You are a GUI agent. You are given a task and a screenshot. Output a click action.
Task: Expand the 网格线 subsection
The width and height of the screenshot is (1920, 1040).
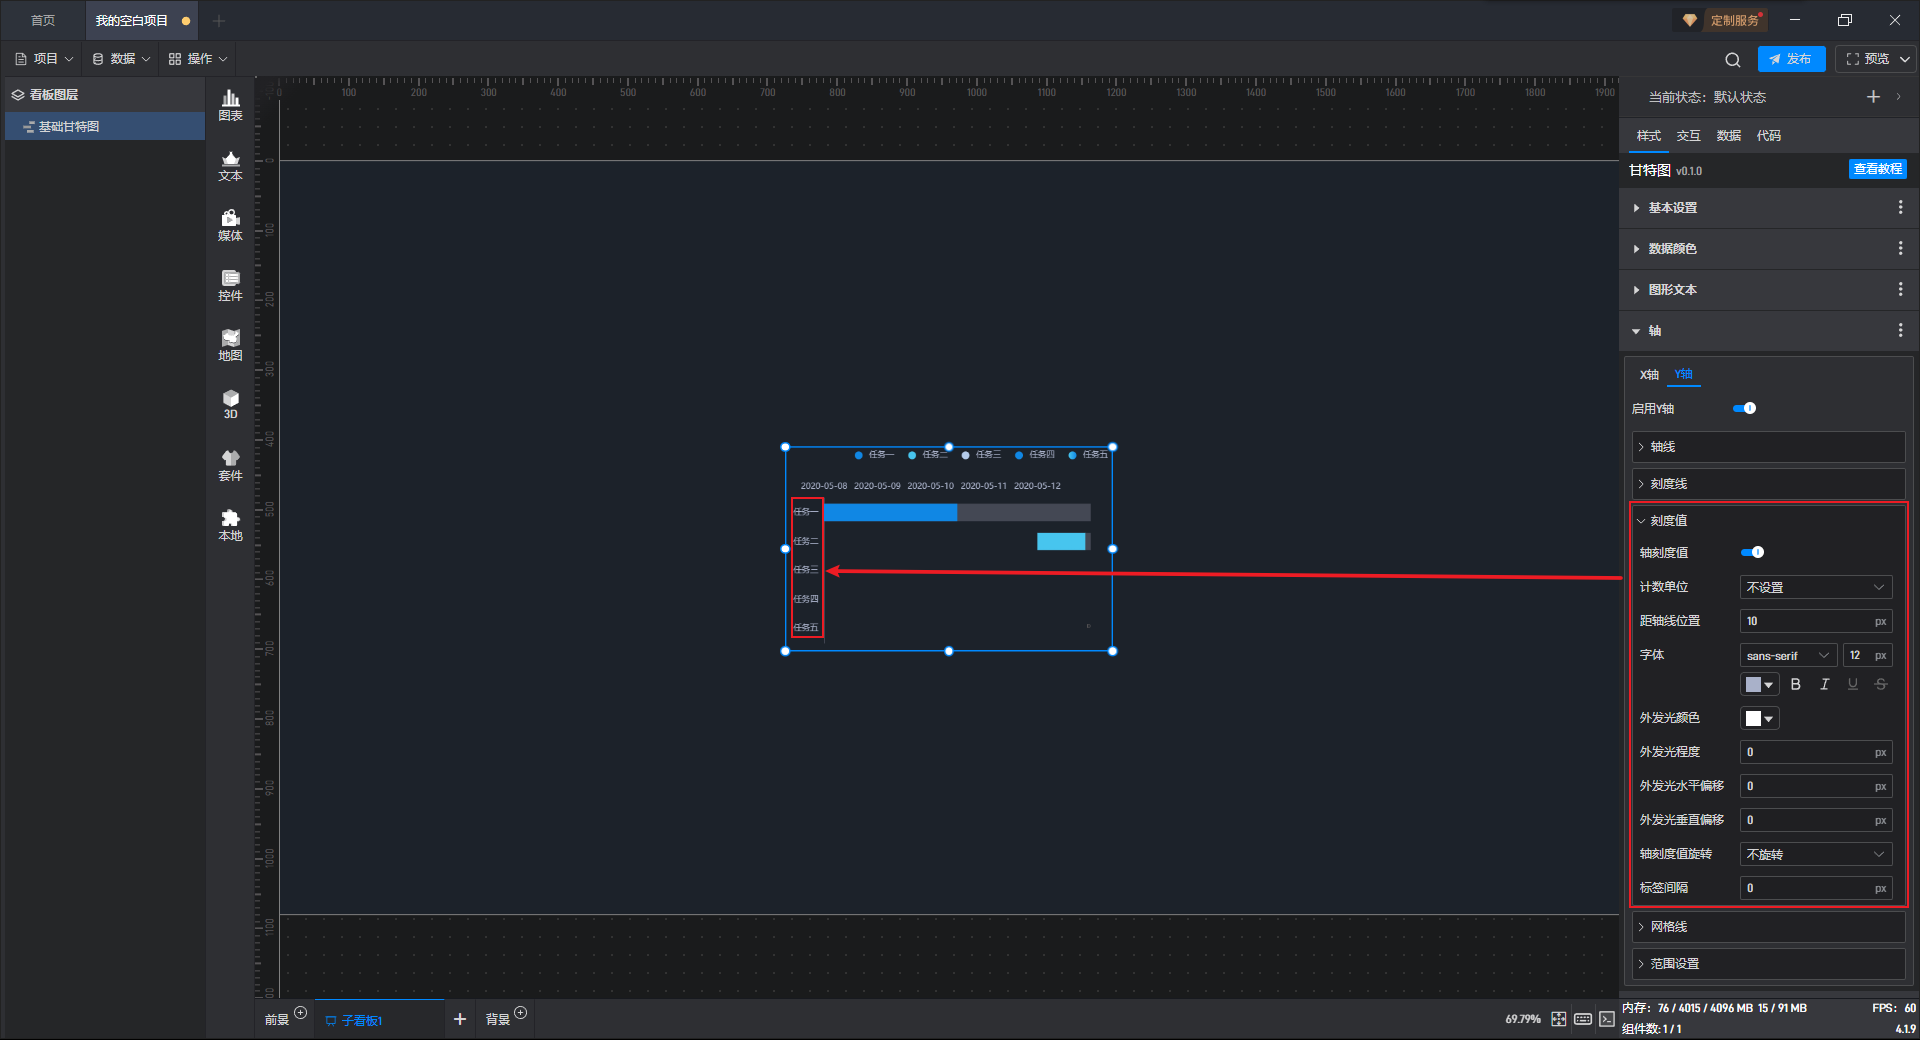[1768, 927]
